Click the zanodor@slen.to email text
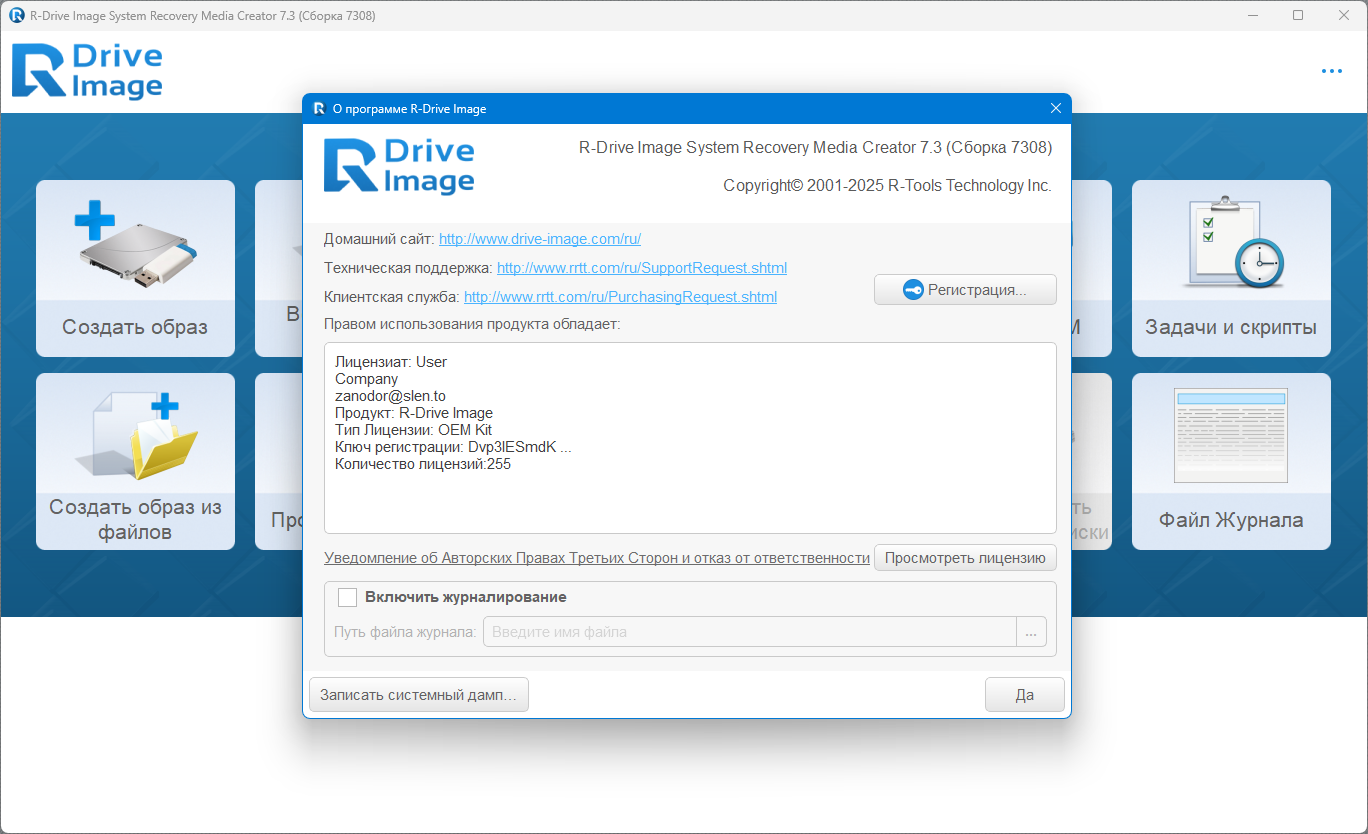The image size is (1368, 834). [390, 396]
